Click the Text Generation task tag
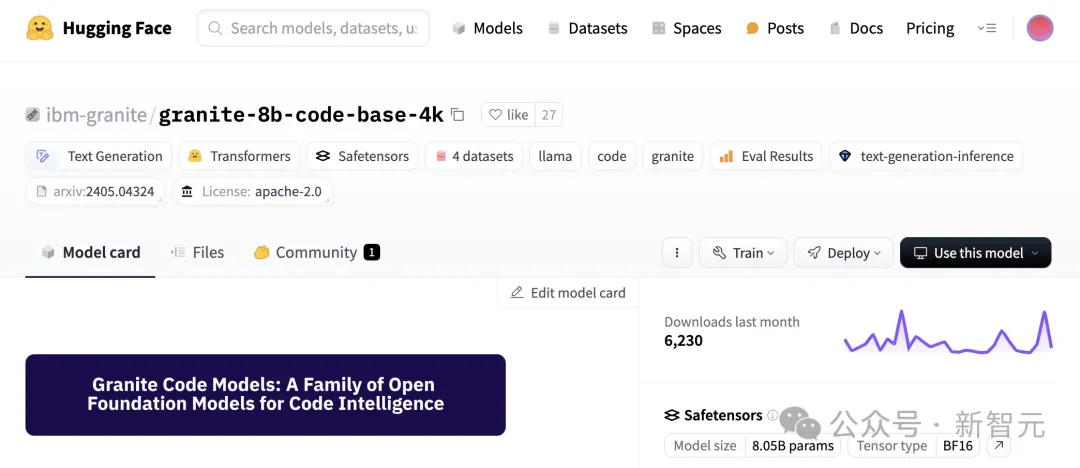The width and height of the screenshot is (1080, 468). pos(100,156)
